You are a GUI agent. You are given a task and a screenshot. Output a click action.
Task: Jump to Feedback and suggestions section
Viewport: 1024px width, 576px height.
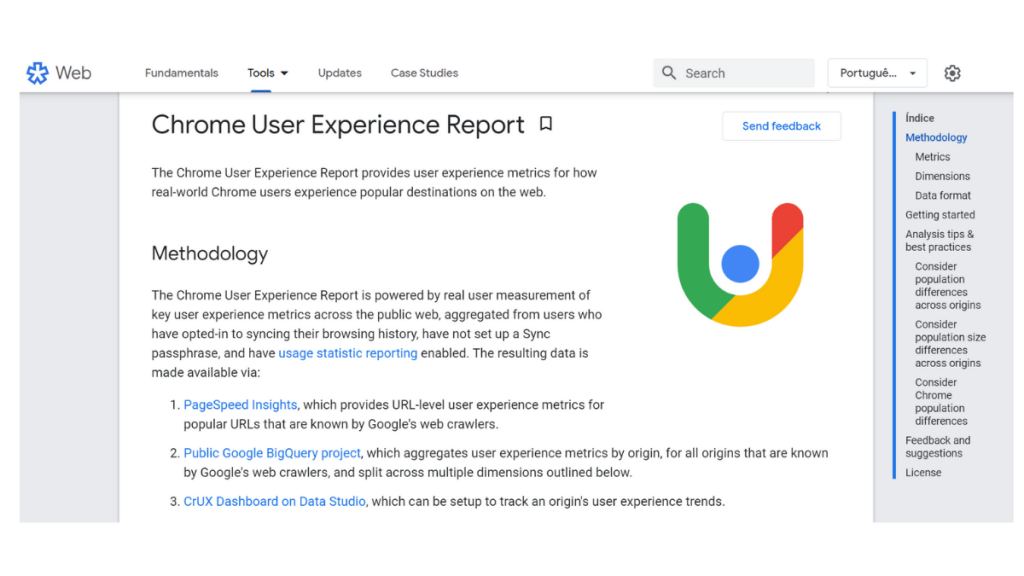point(938,447)
